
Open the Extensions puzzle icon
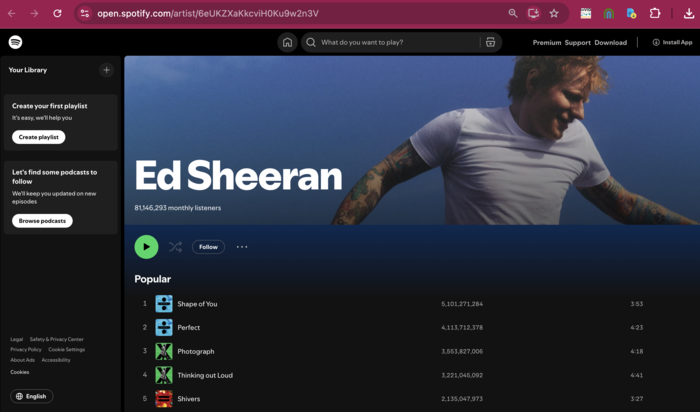tap(655, 13)
